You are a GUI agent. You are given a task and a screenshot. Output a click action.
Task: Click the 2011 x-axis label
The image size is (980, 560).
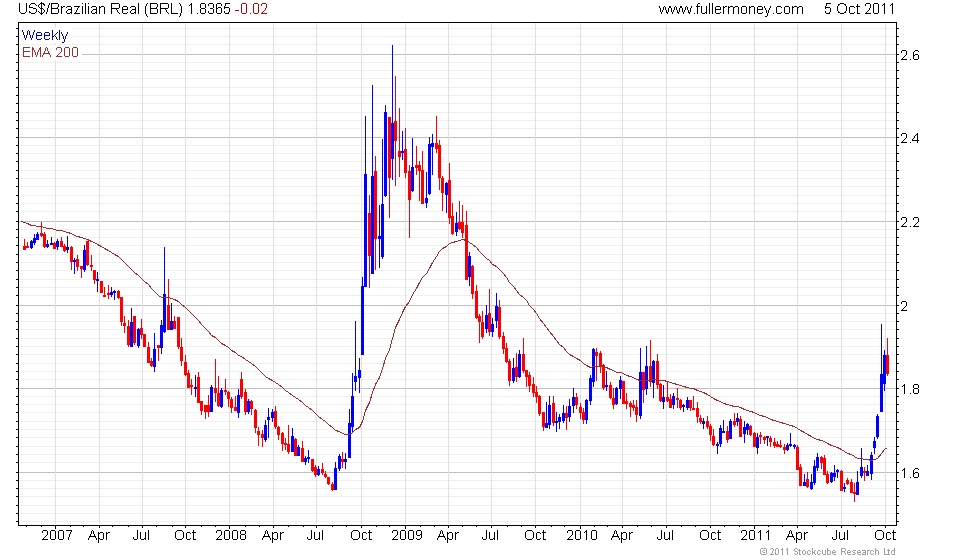point(756,535)
